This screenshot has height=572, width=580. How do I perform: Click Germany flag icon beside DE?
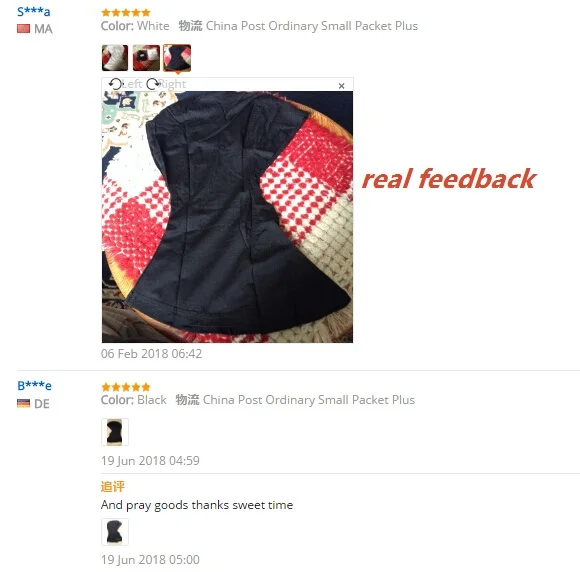[23, 403]
